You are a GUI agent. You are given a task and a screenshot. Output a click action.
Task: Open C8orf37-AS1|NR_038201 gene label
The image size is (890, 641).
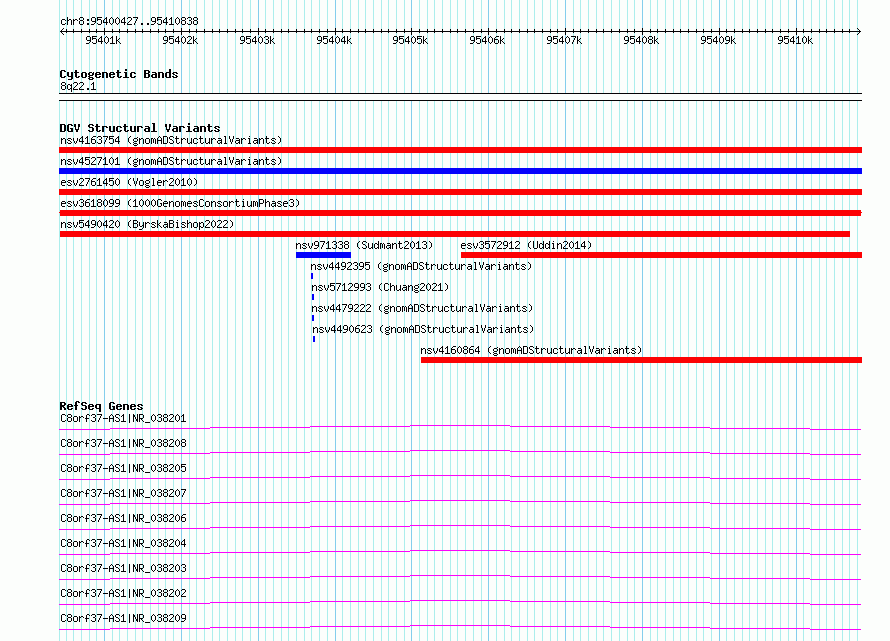(x=123, y=418)
